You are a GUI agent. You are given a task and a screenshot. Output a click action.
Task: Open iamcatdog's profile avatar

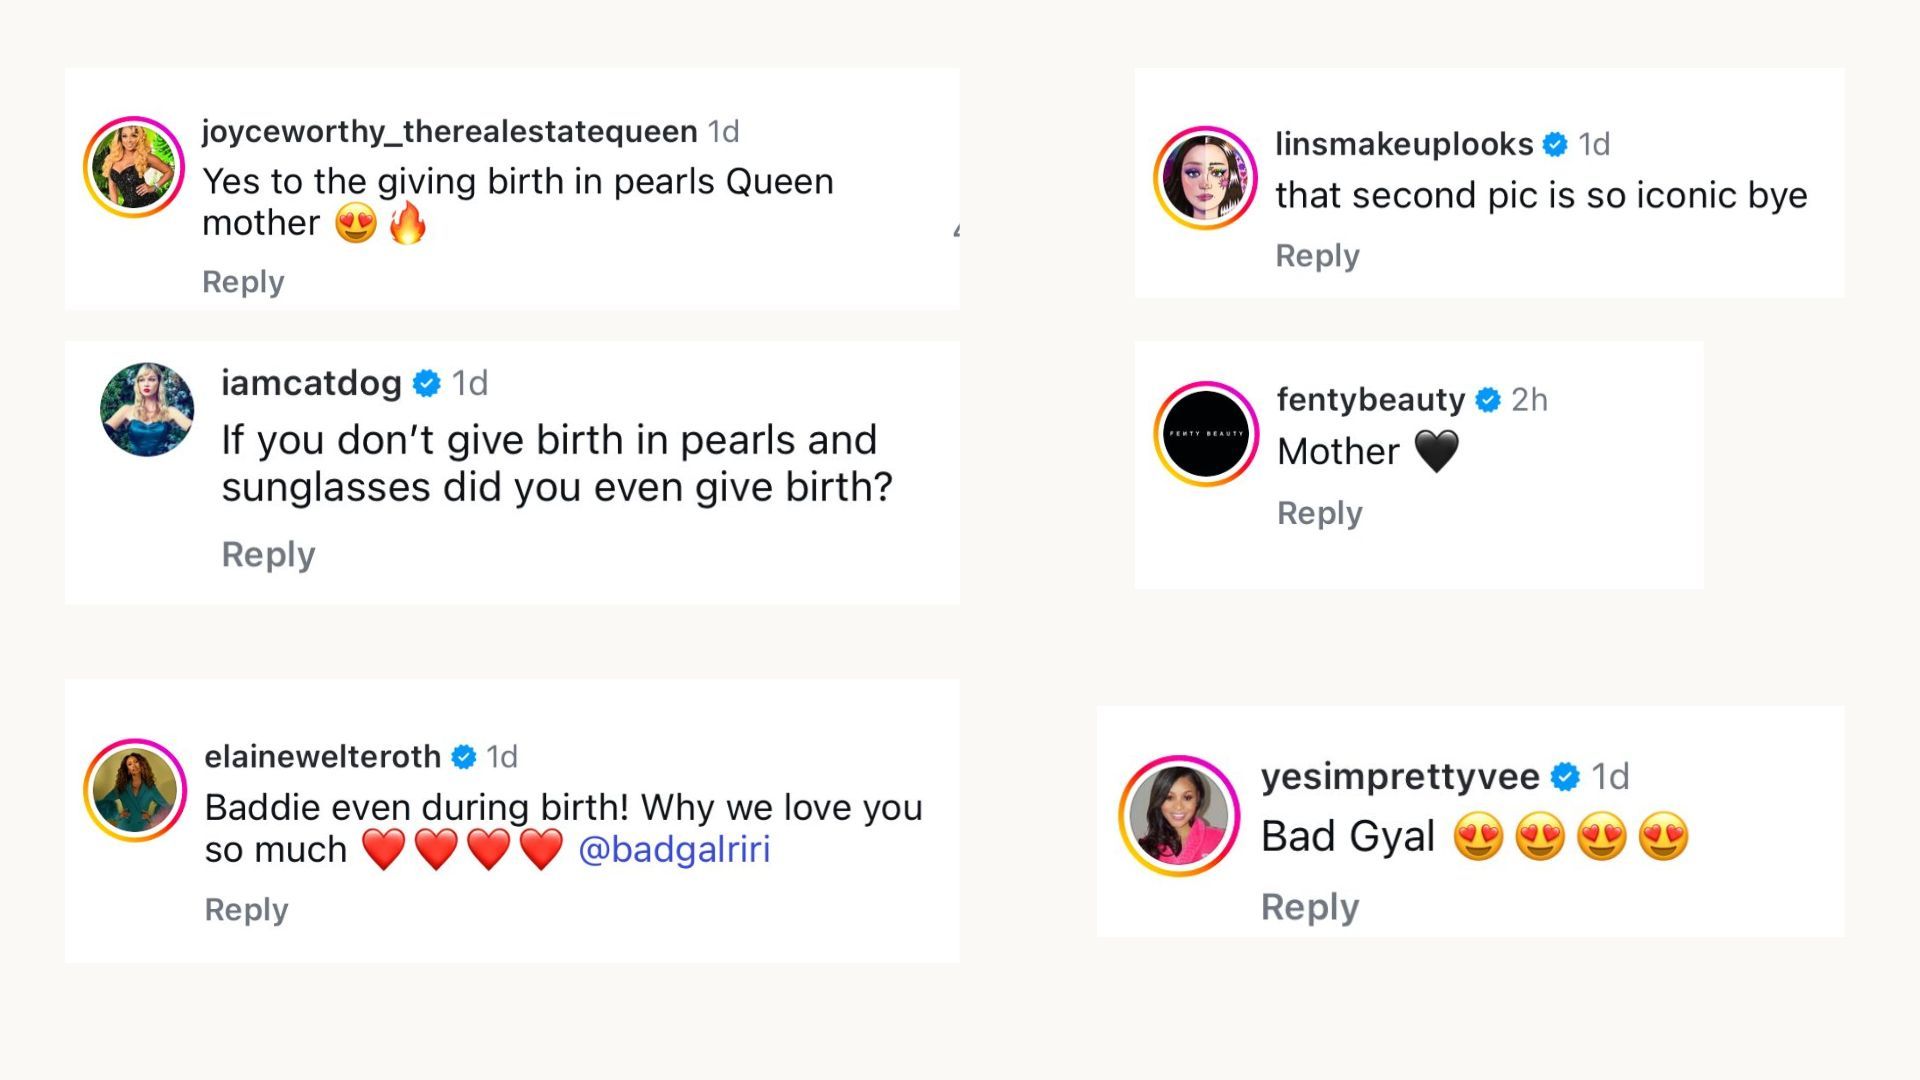[147, 410]
